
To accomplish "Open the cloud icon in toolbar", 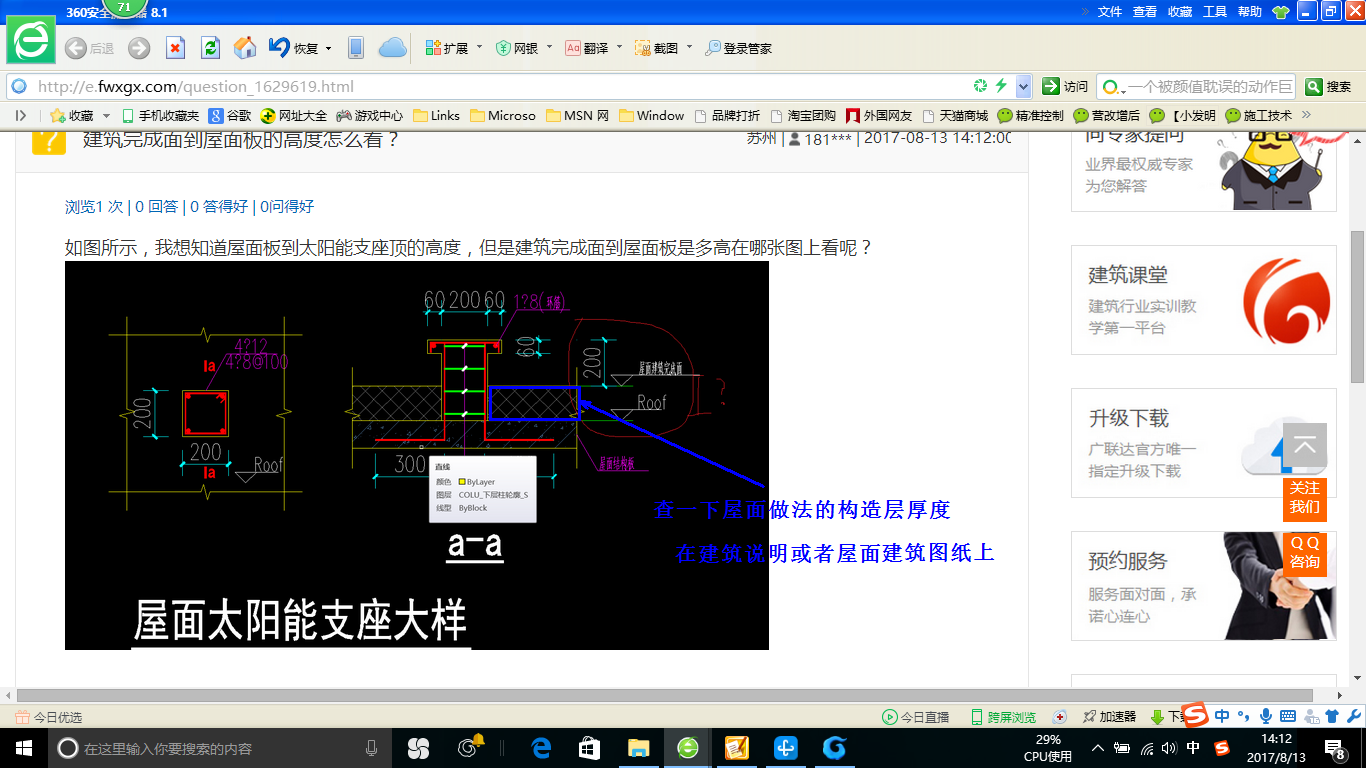I will click(392, 48).
